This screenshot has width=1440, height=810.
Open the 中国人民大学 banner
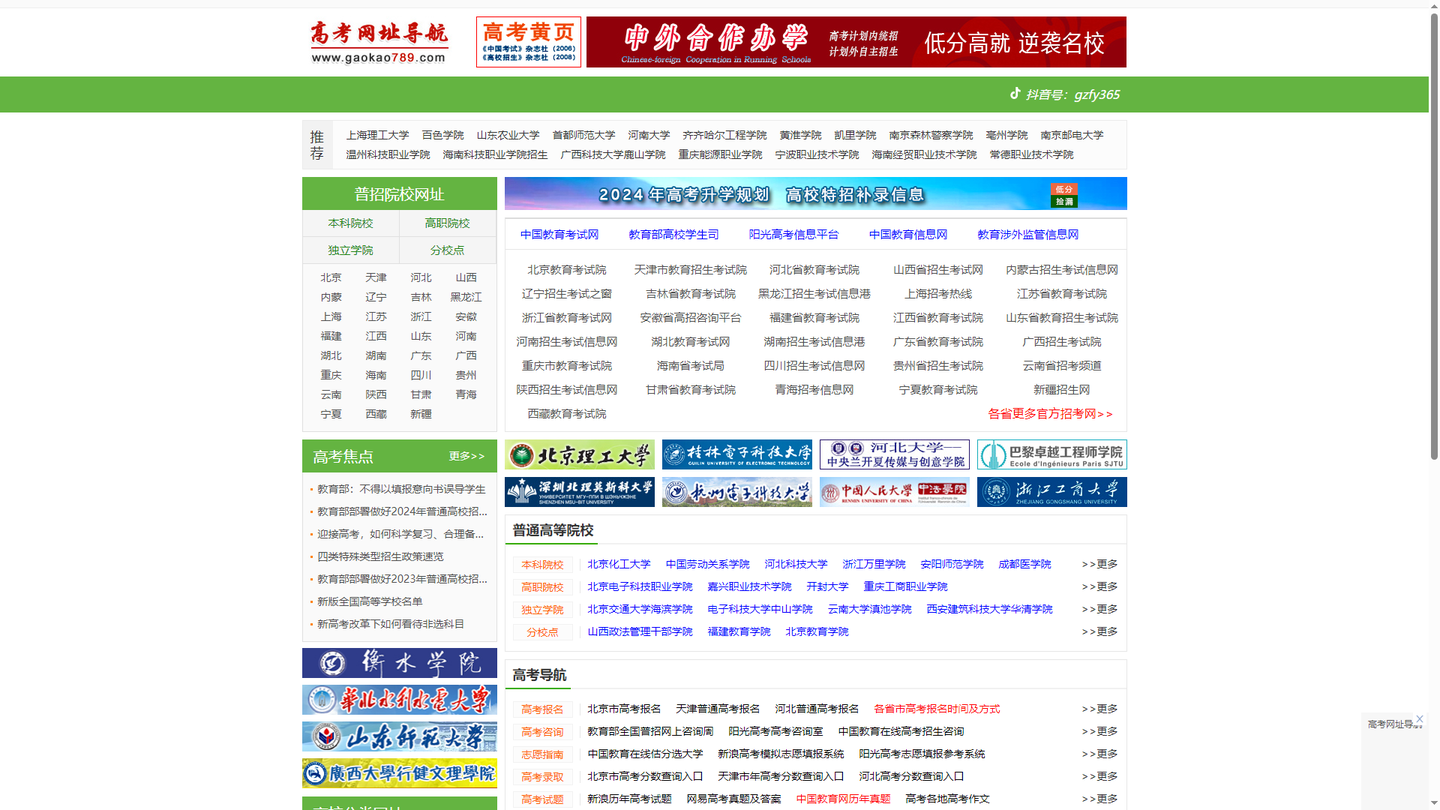894,492
